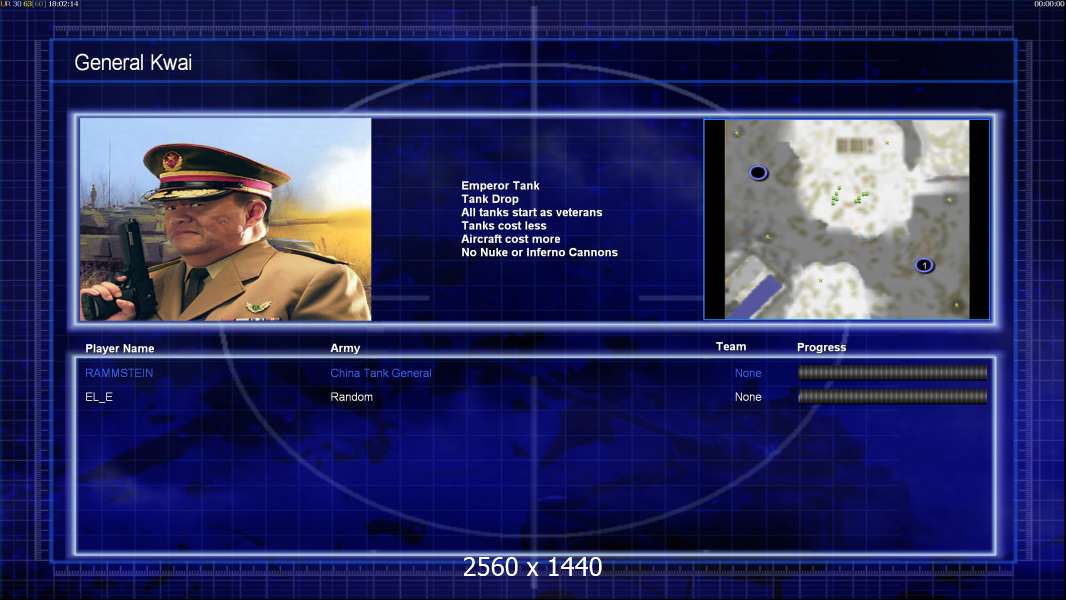This screenshot has height=600, width=1066.
Task: Click the Player Name column header
Action: tap(120, 349)
